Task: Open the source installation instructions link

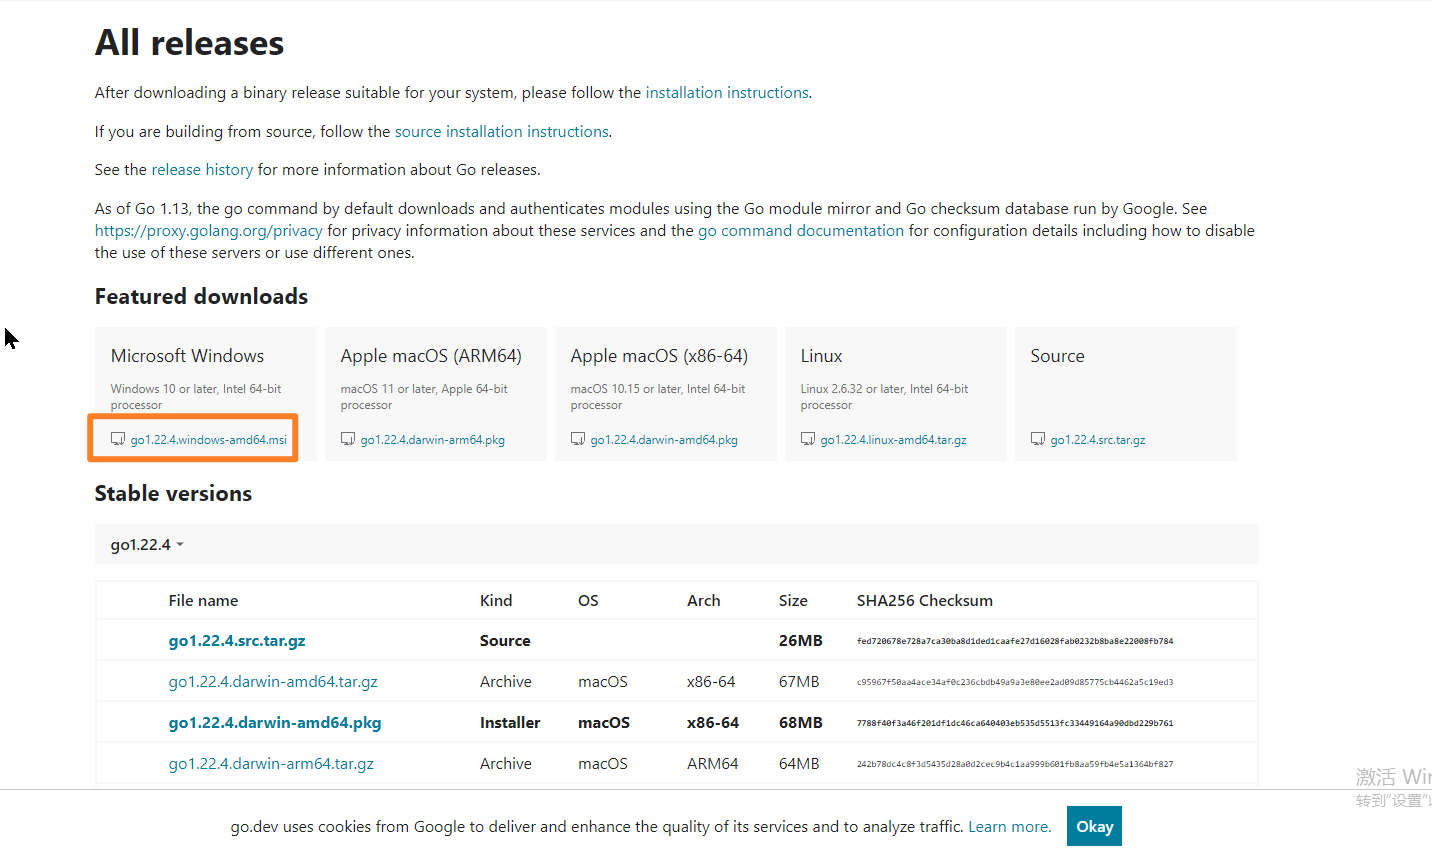Action: coord(502,131)
